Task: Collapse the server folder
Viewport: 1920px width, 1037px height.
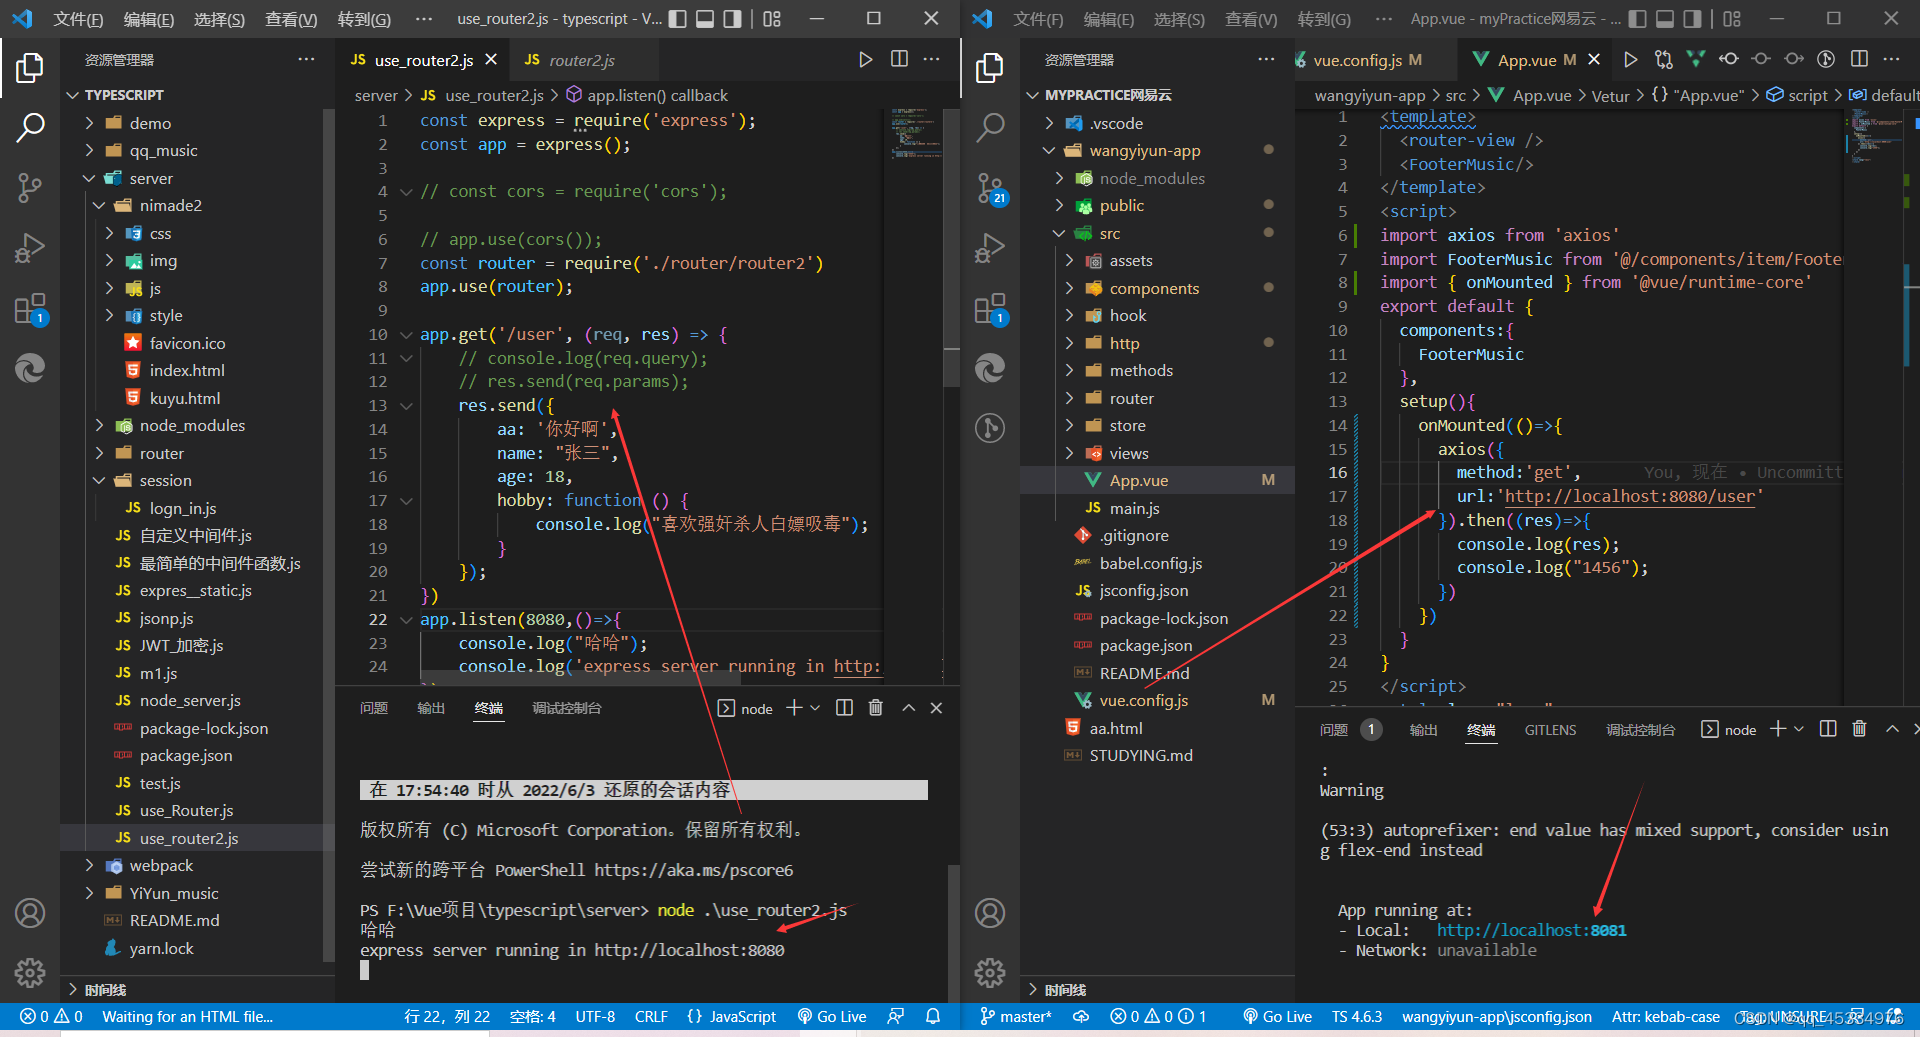Action: [x=90, y=178]
